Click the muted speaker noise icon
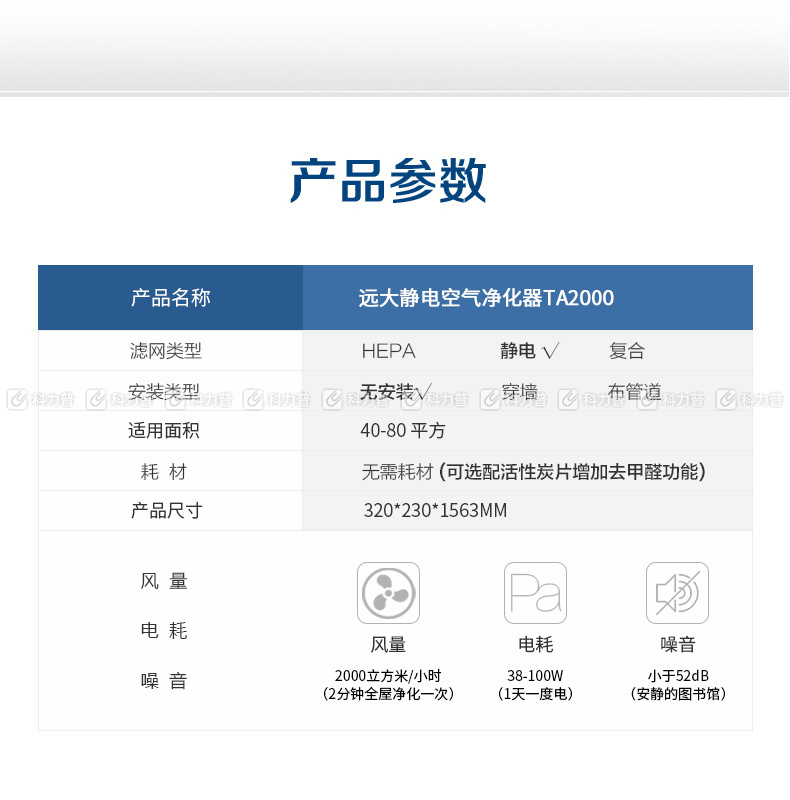Screen dimensions: 790x800 click(x=677, y=593)
